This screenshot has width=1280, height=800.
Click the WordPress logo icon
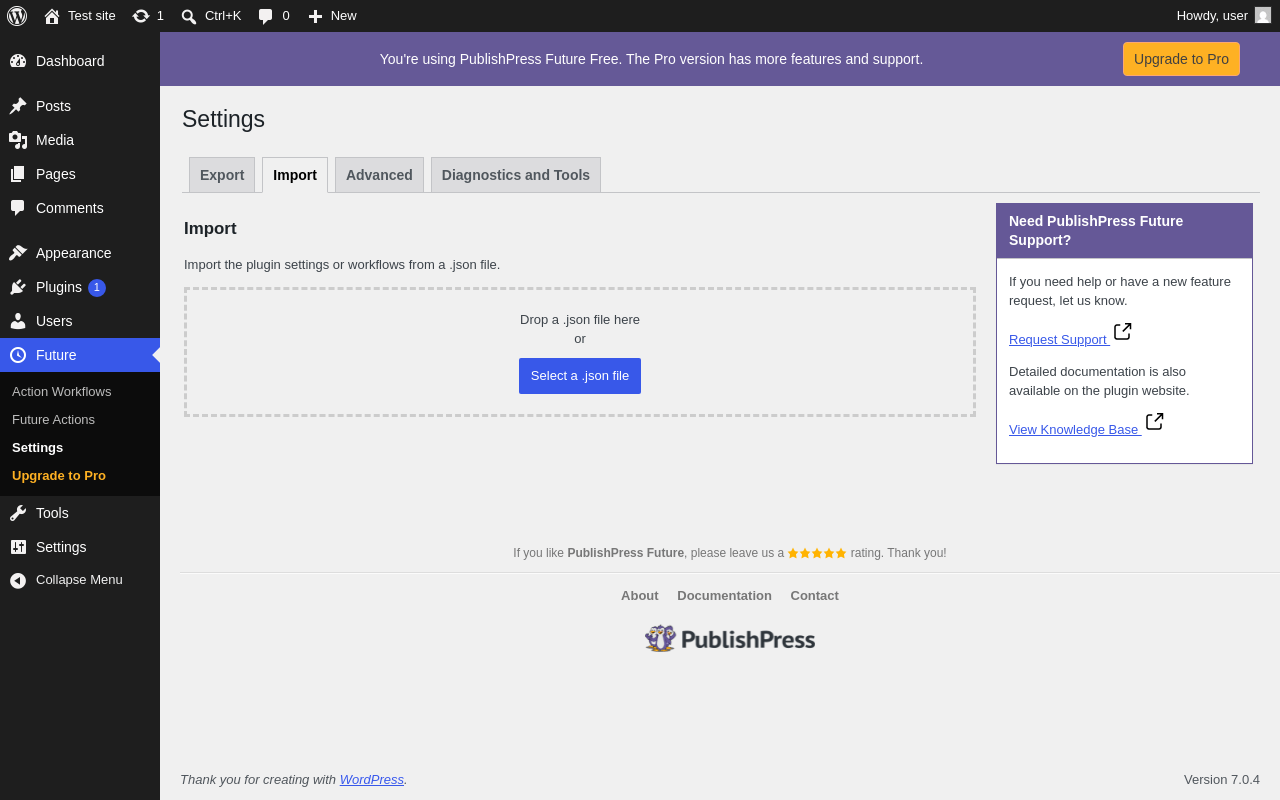[17, 16]
